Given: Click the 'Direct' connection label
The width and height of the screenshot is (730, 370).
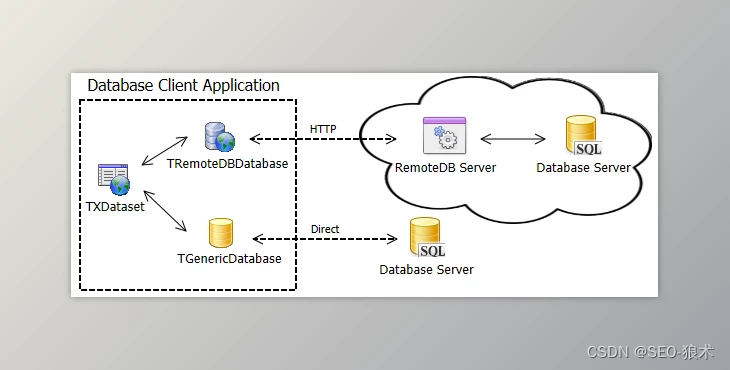Looking at the screenshot, I should click(x=325, y=229).
